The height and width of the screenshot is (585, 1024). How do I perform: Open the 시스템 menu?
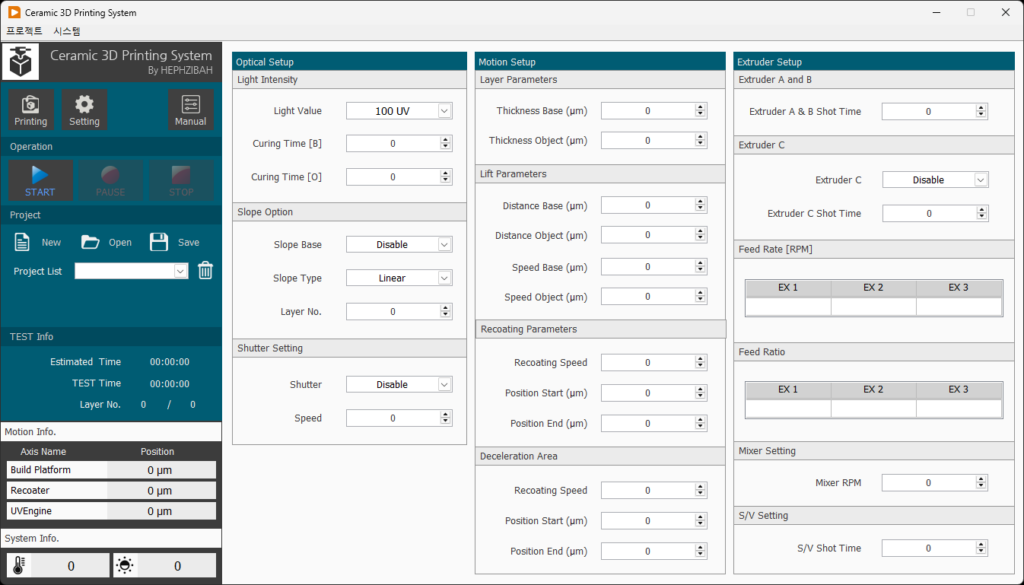click(x=67, y=31)
